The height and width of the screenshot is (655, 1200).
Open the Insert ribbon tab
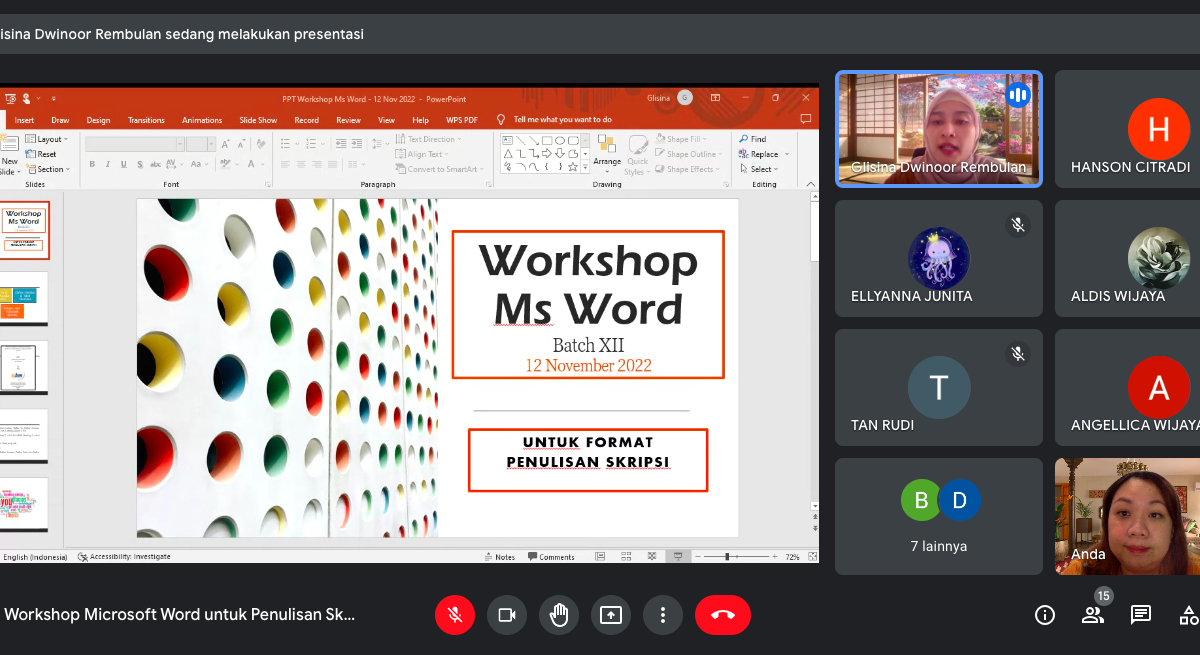point(24,120)
